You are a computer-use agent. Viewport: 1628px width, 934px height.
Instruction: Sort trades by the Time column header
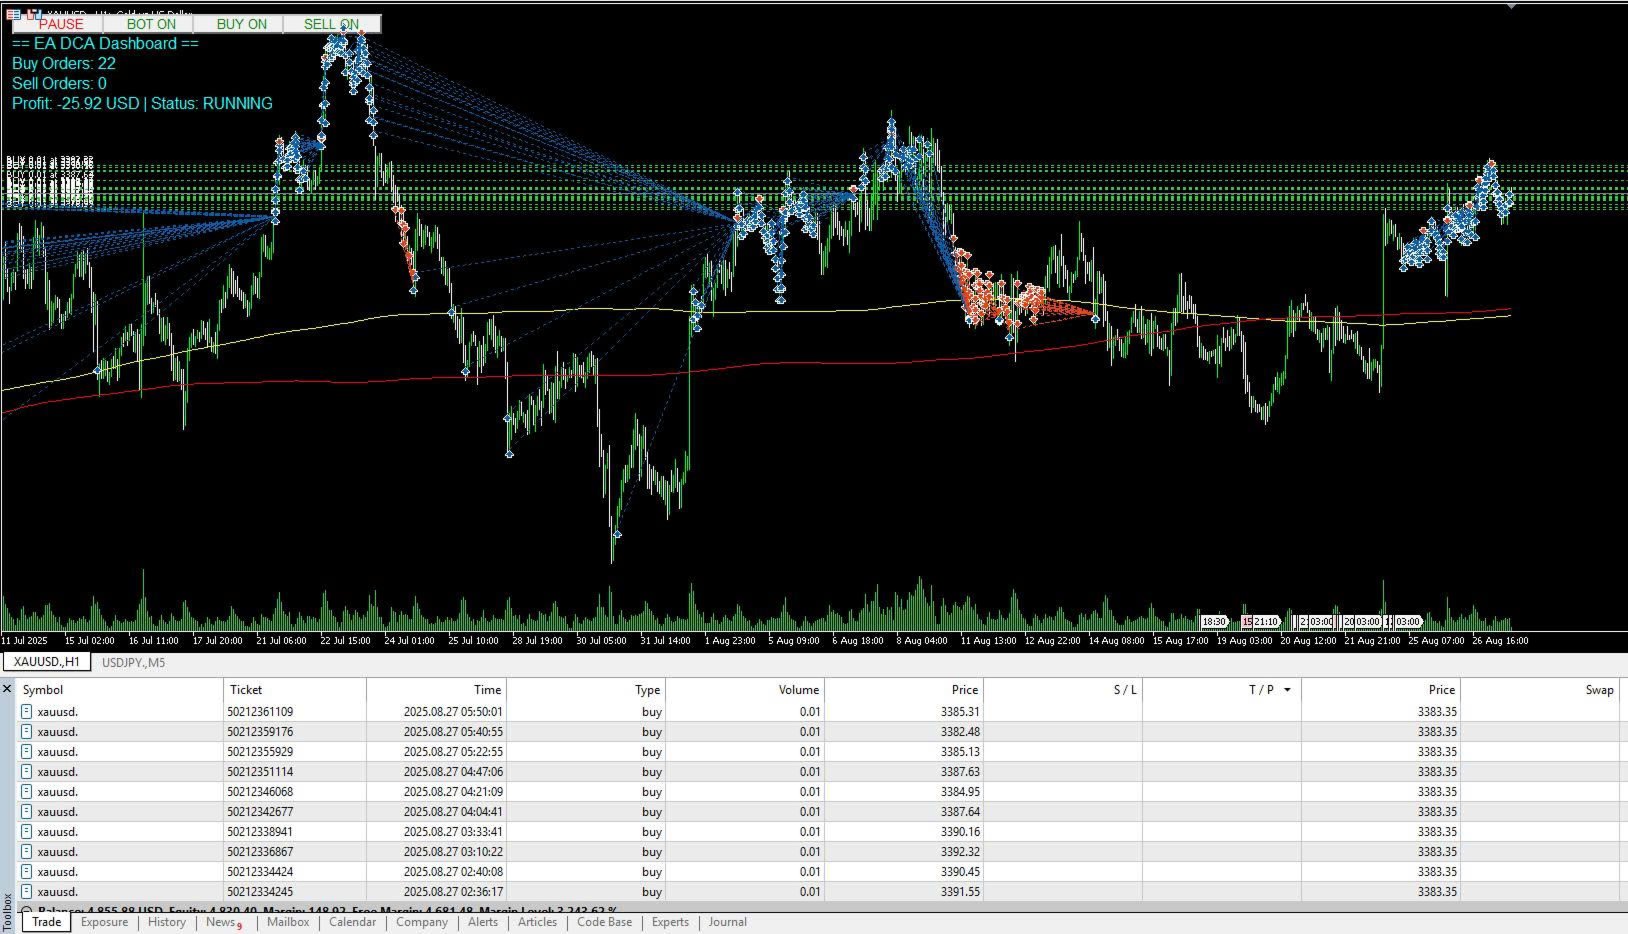tap(436, 689)
